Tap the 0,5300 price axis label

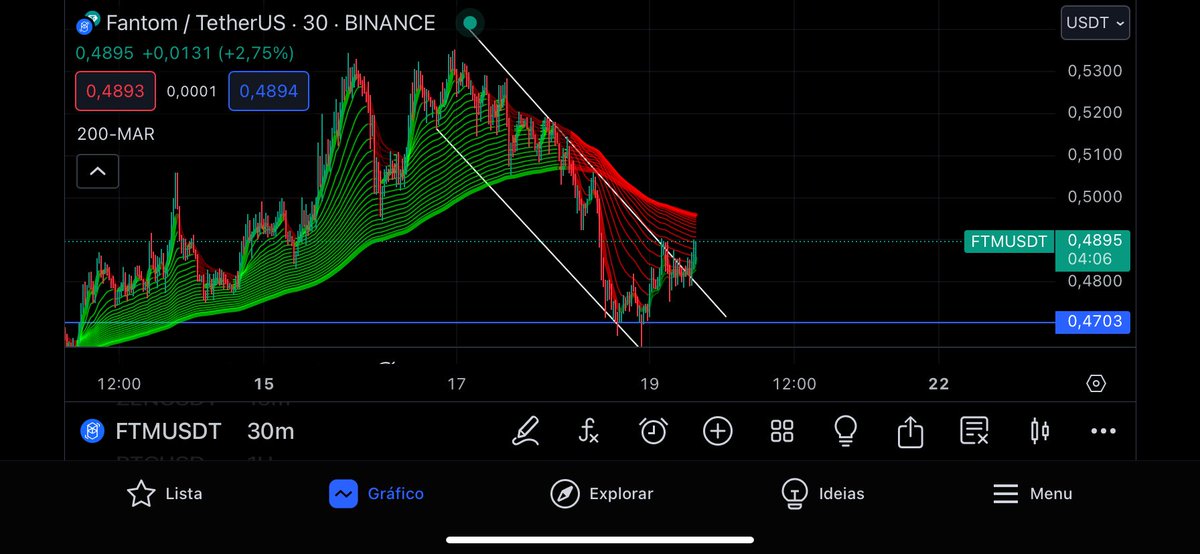coord(1094,71)
